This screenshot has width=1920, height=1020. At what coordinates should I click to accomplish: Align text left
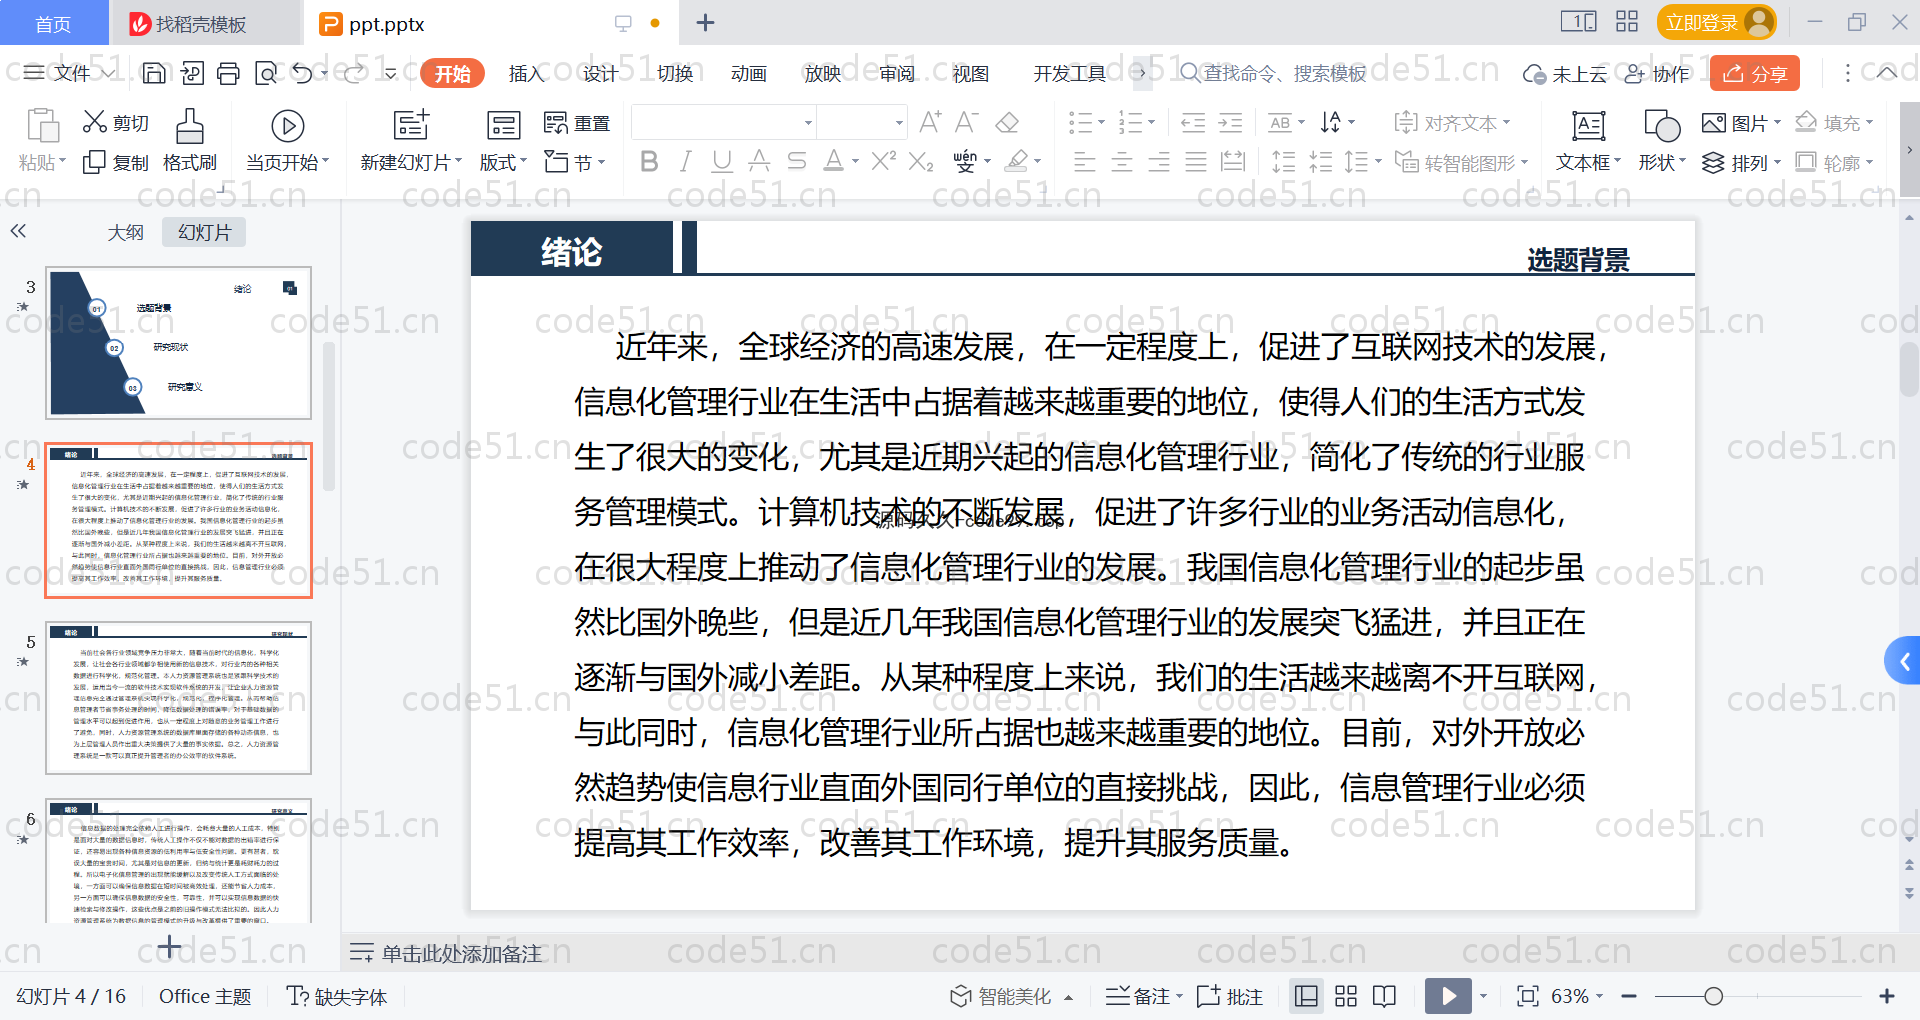pyautogui.click(x=1084, y=161)
